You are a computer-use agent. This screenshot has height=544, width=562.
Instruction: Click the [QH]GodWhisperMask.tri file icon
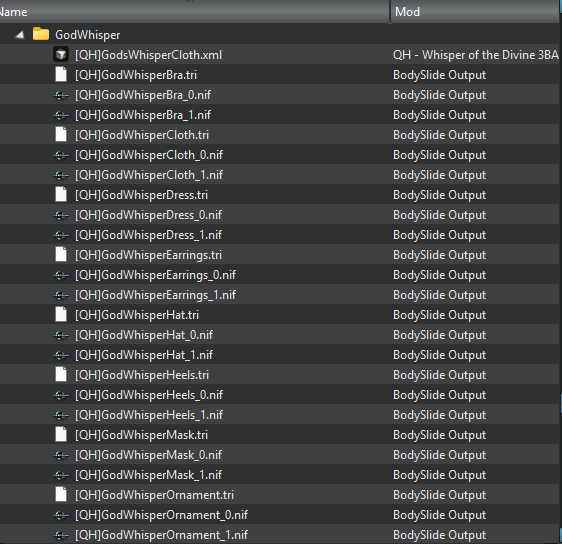point(61,434)
